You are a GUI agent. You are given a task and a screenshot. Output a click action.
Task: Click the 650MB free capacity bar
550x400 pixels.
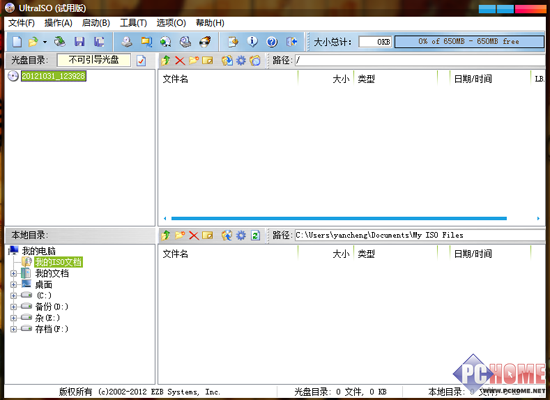(x=469, y=41)
